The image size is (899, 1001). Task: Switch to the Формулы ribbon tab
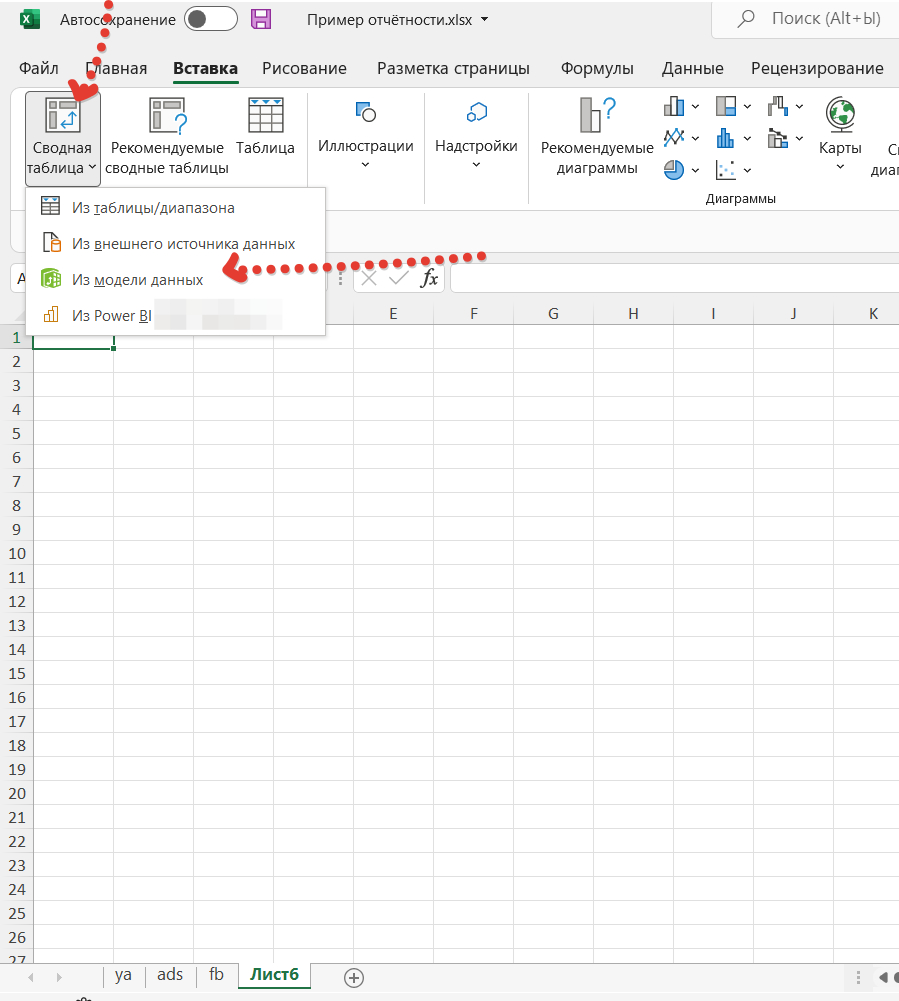tap(597, 68)
